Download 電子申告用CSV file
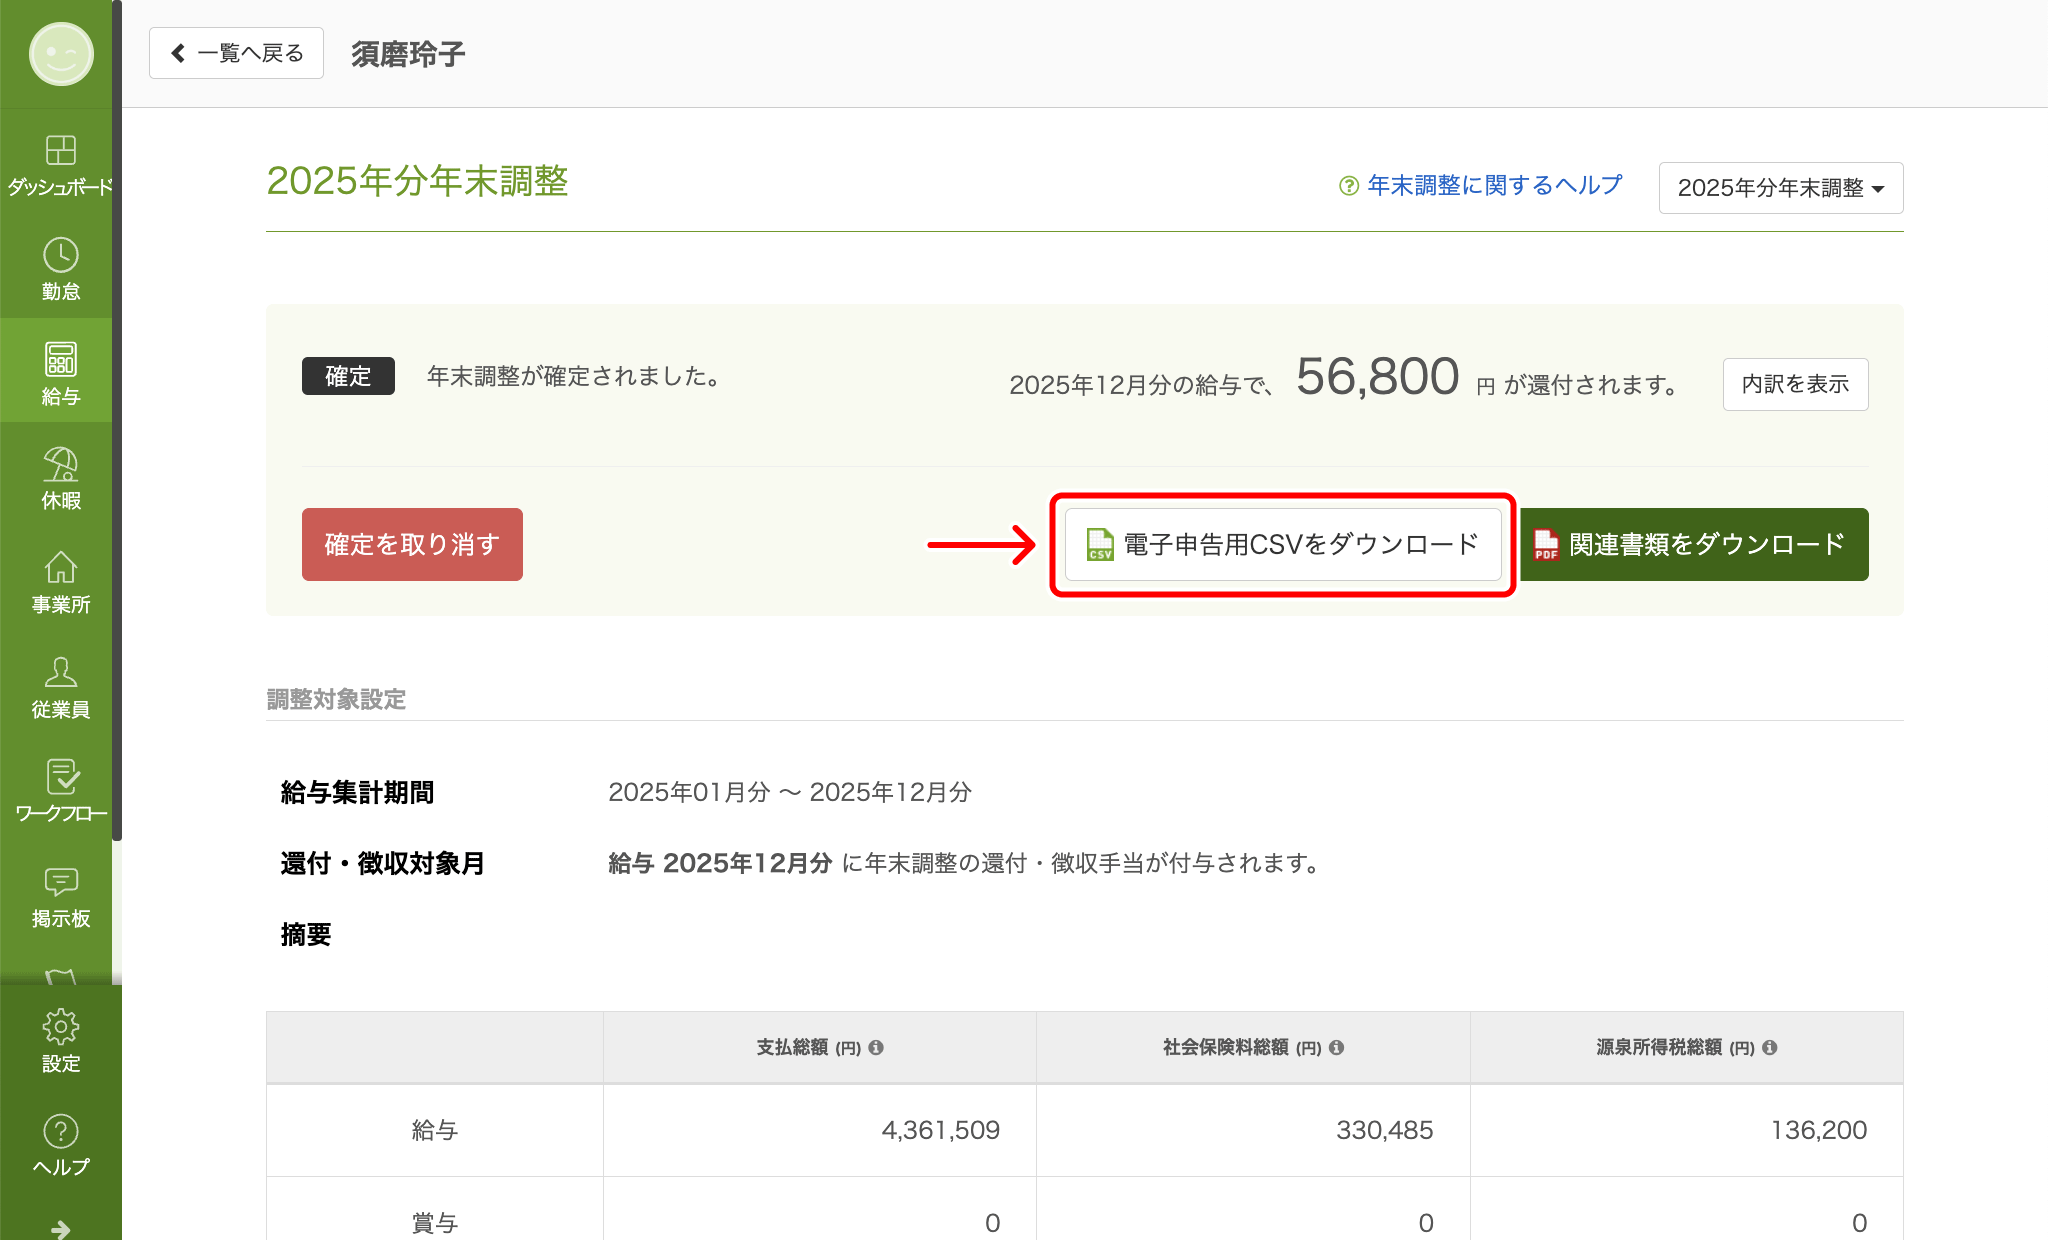 coord(1283,544)
